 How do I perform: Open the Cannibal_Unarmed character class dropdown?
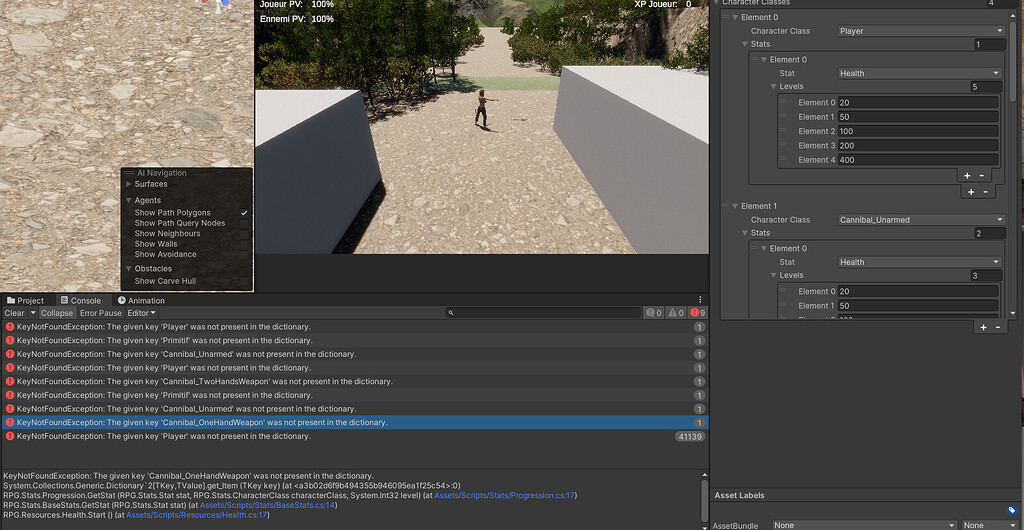click(920, 220)
